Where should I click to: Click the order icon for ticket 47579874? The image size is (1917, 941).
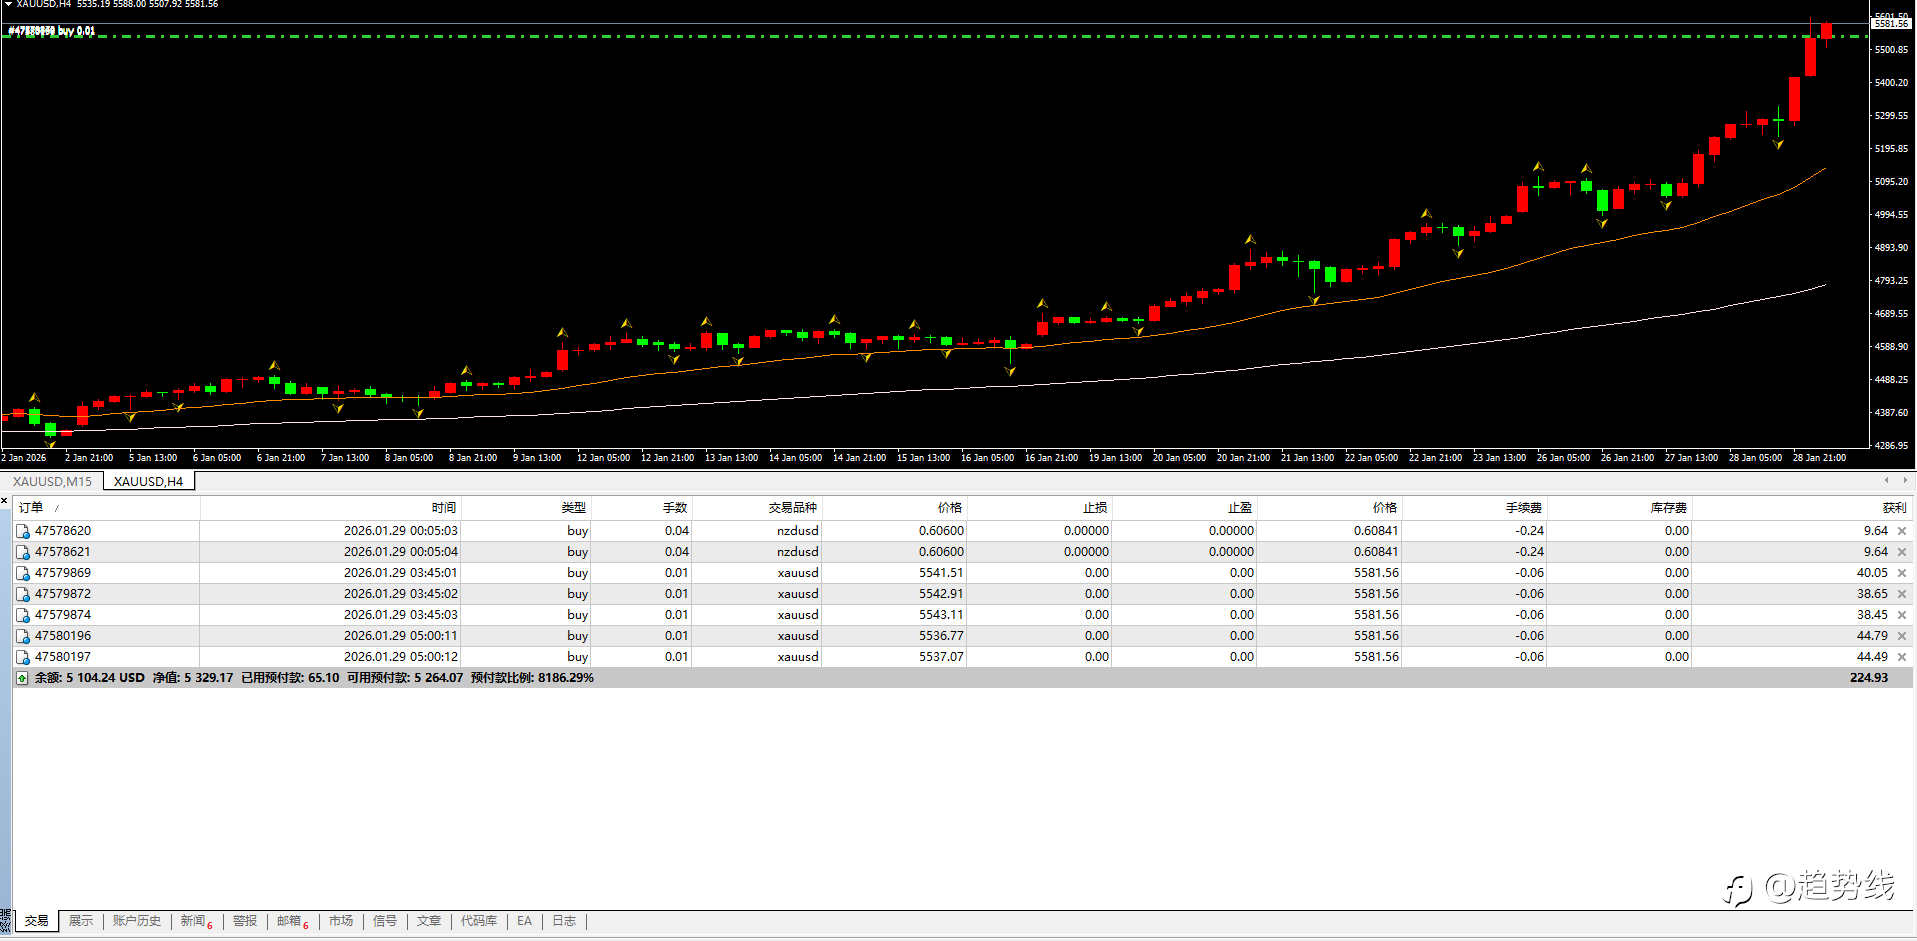coord(23,615)
